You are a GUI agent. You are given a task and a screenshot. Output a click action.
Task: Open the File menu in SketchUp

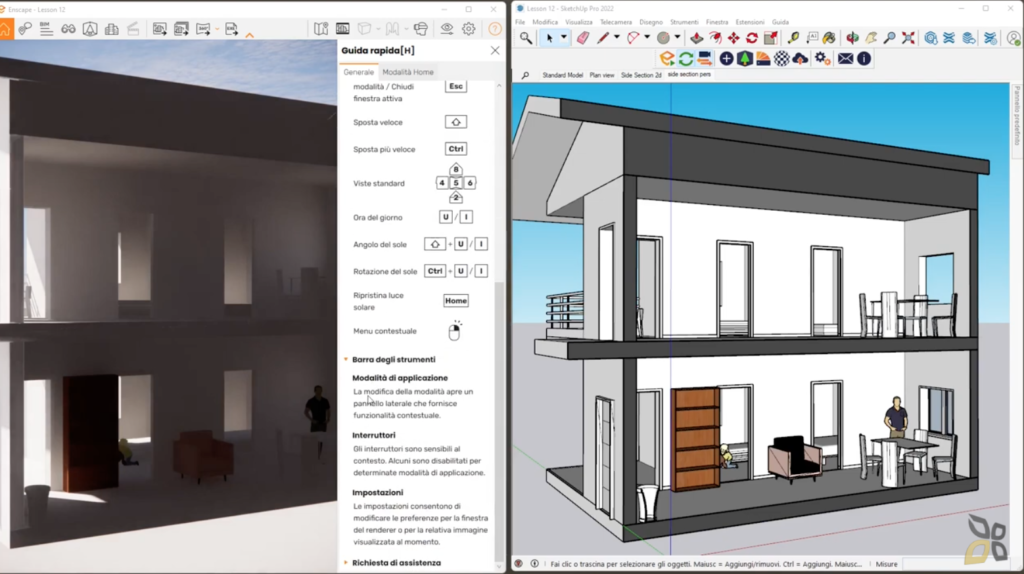pos(520,22)
